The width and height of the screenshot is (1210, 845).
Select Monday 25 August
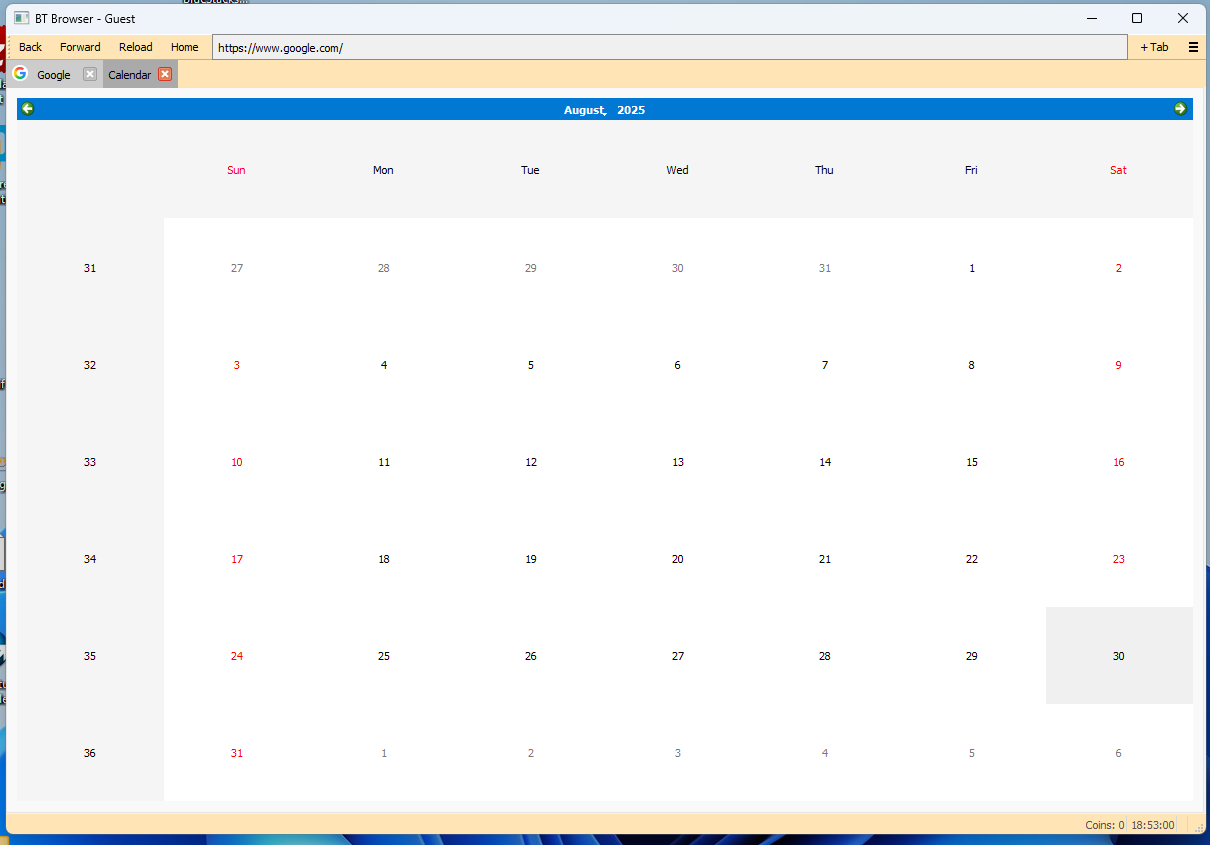point(384,656)
